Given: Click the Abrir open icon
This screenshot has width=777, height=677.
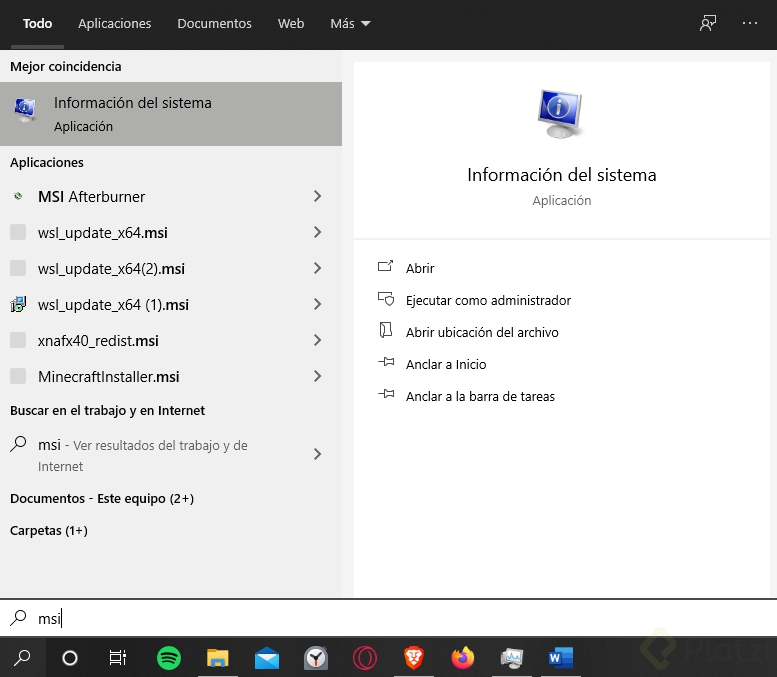Looking at the screenshot, I should click(386, 267).
